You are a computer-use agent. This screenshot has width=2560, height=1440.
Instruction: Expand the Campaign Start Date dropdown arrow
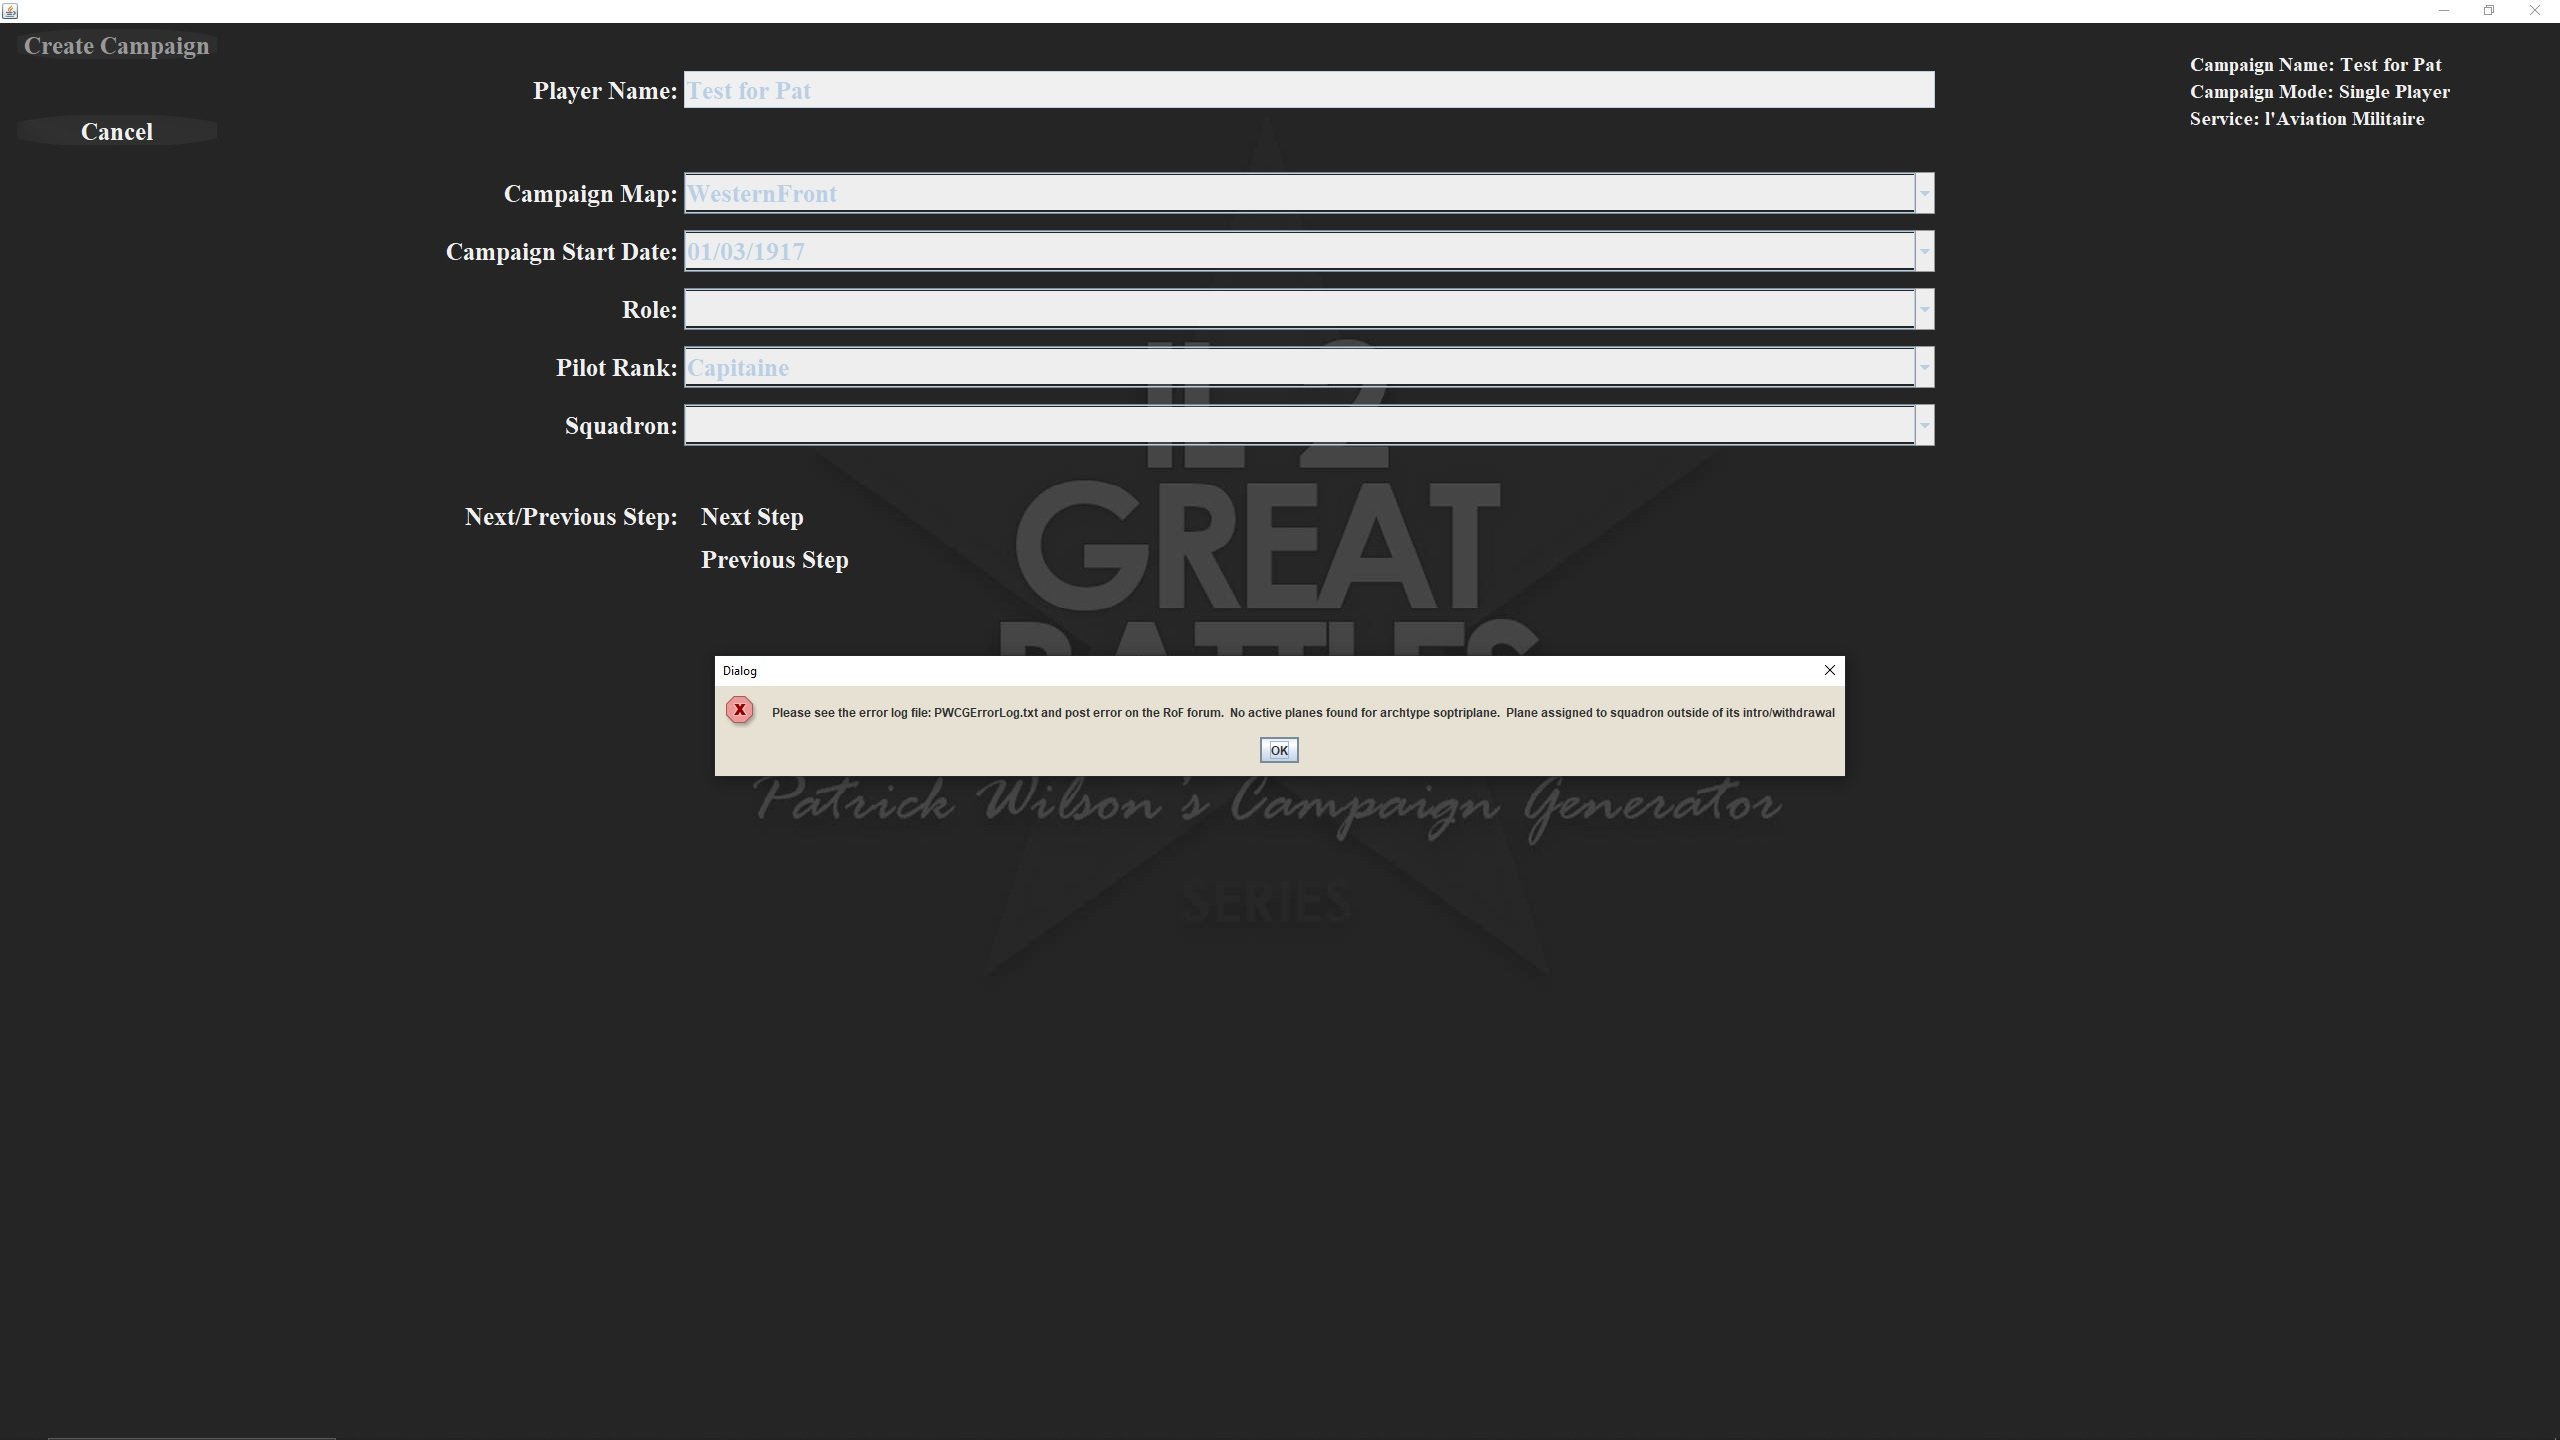(x=1924, y=252)
